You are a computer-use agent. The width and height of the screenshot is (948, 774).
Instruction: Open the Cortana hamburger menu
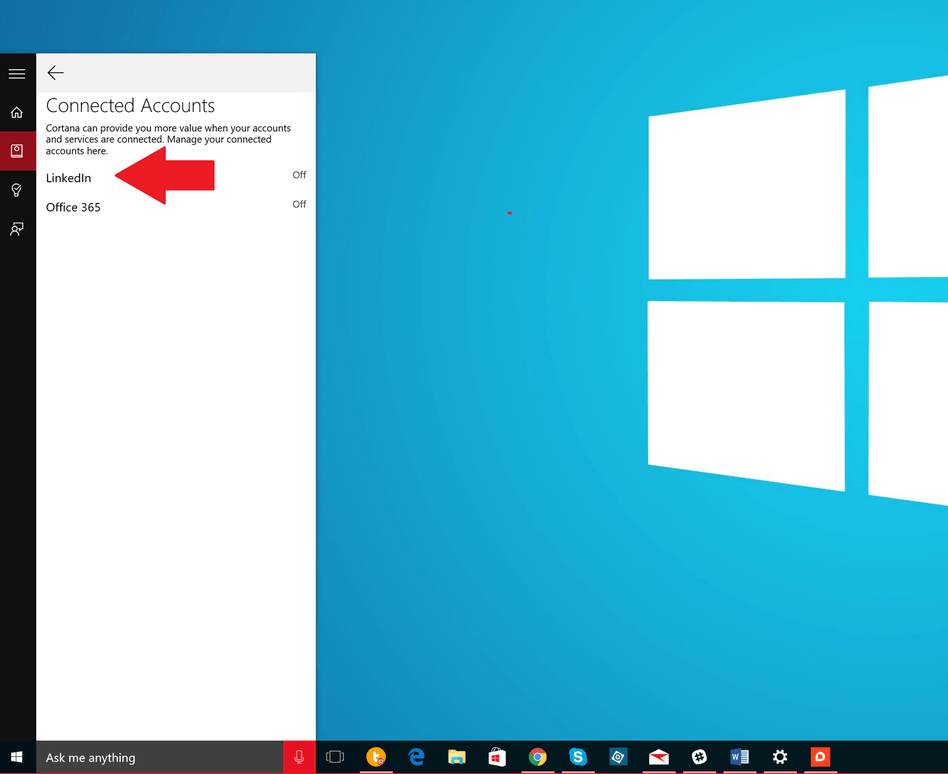pyautogui.click(x=17, y=74)
